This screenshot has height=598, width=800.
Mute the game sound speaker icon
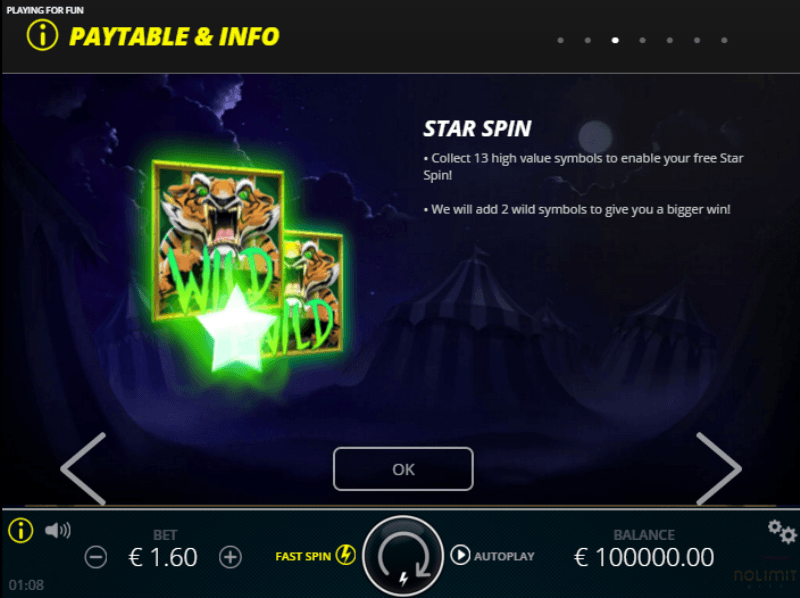pyautogui.click(x=58, y=531)
